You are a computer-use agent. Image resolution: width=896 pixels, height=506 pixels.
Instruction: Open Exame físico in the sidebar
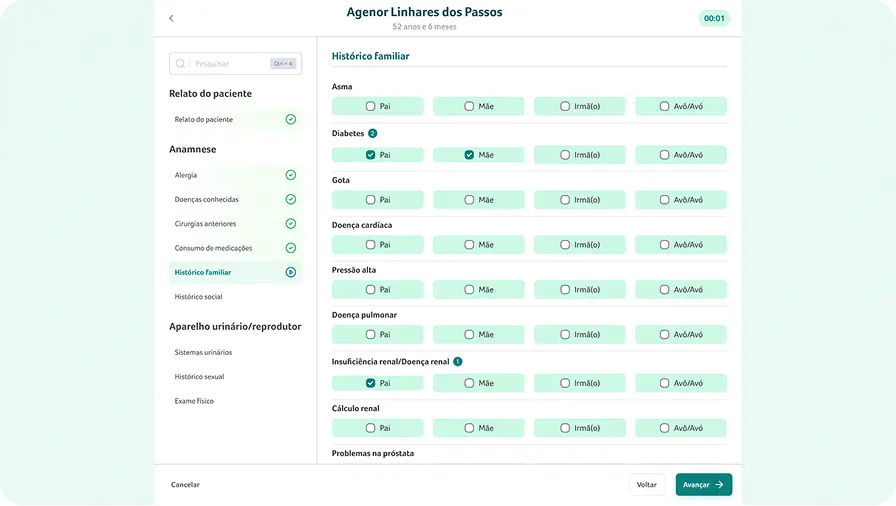[194, 401]
